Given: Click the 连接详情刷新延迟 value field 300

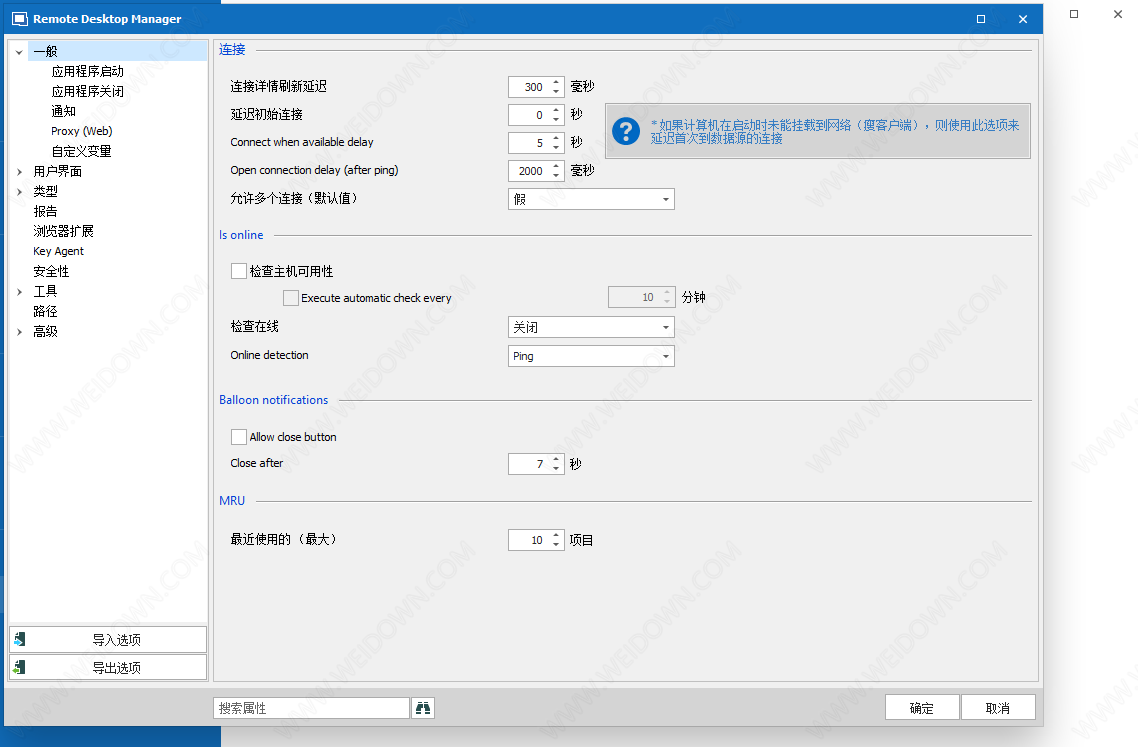Looking at the screenshot, I should (530, 86).
